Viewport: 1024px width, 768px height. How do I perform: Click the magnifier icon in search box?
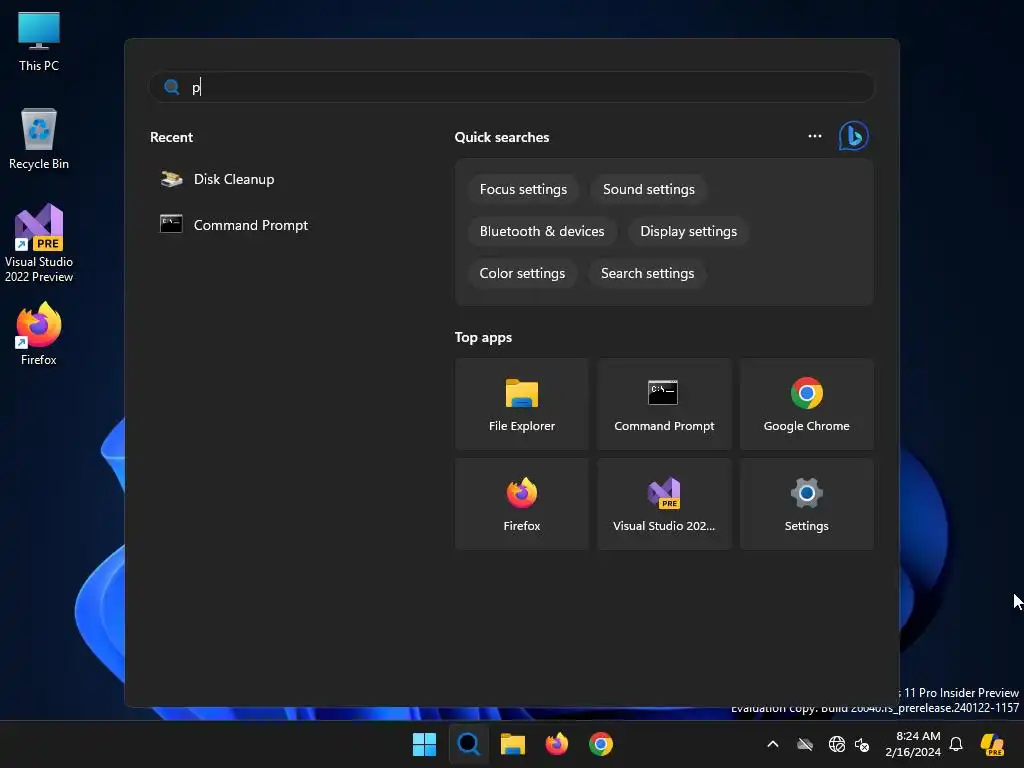[172, 87]
